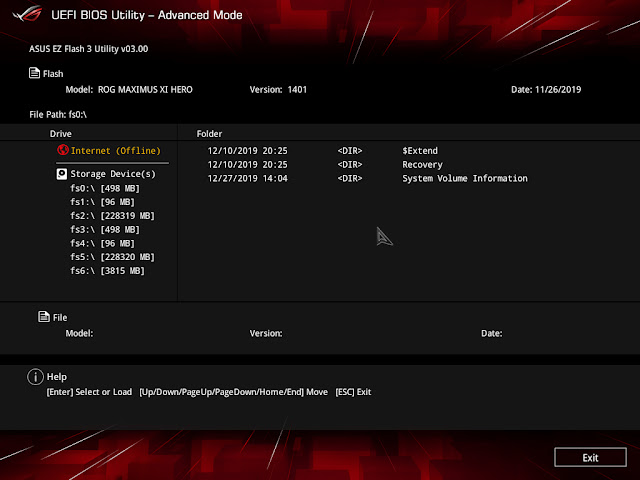Open the System Volume Information folder
Screen dimensions: 640x480
click(x=465, y=178)
